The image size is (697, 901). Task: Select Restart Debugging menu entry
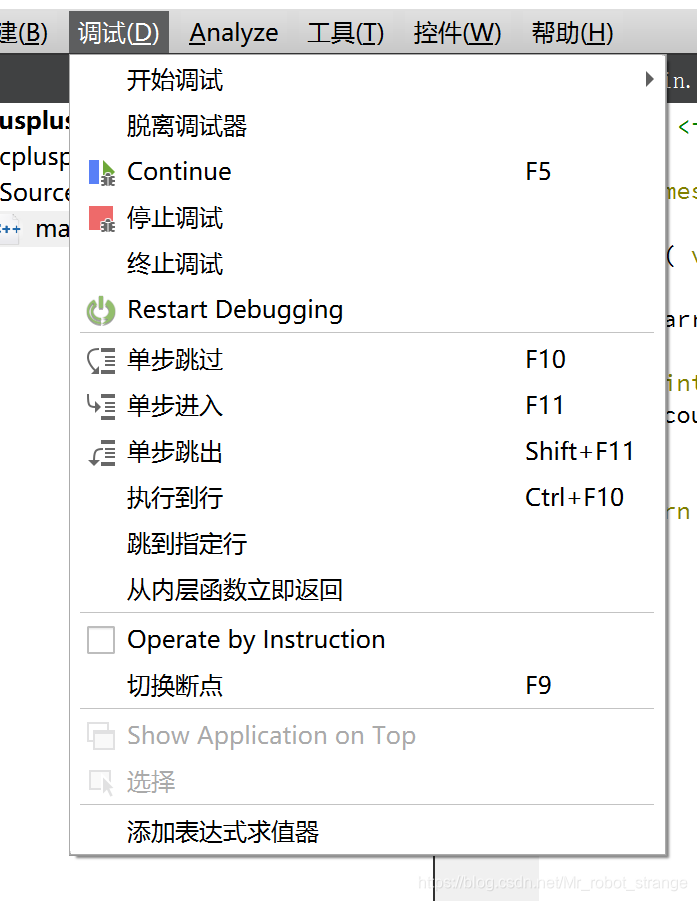(368, 310)
